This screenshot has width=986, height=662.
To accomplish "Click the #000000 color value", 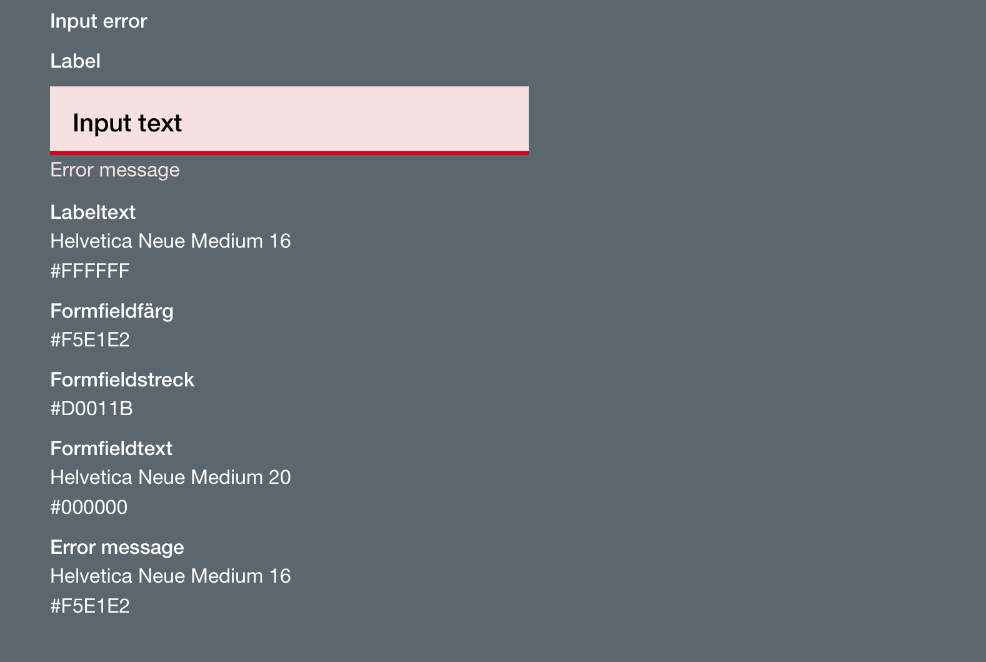I will click(x=89, y=507).
